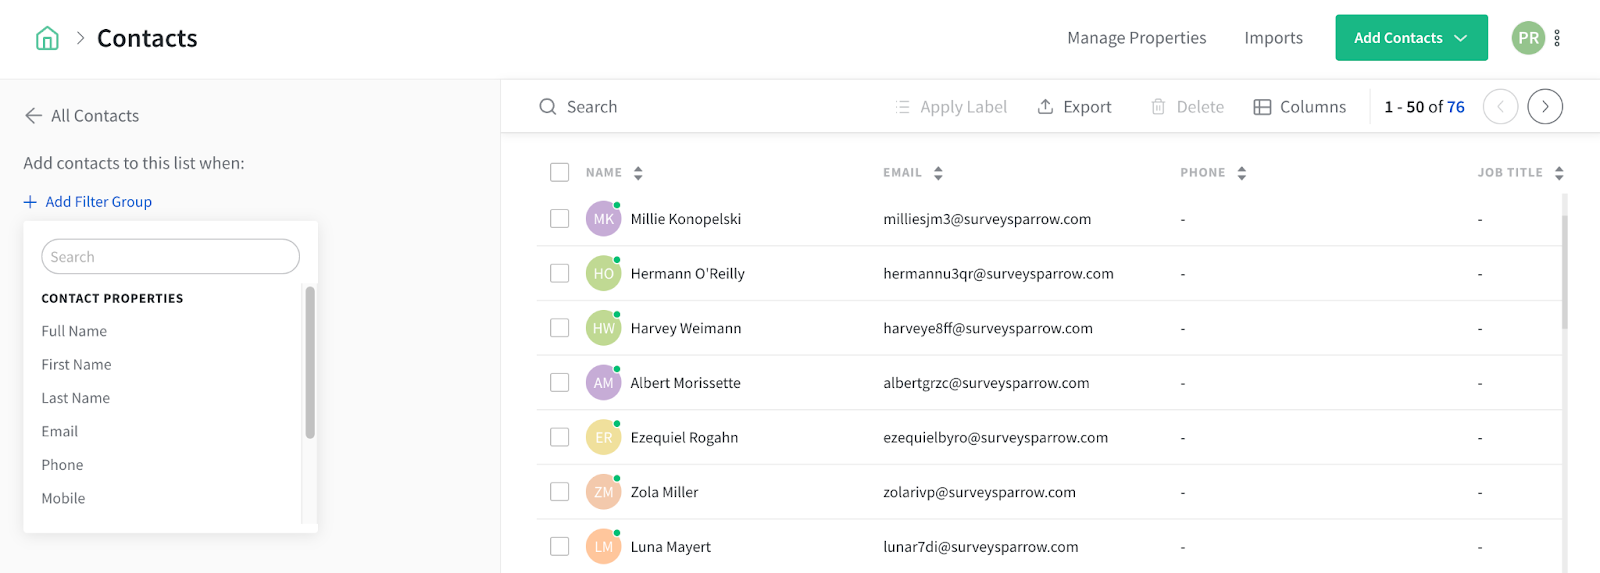Focus the contacts Search field

pyautogui.click(x=592, y=107)
